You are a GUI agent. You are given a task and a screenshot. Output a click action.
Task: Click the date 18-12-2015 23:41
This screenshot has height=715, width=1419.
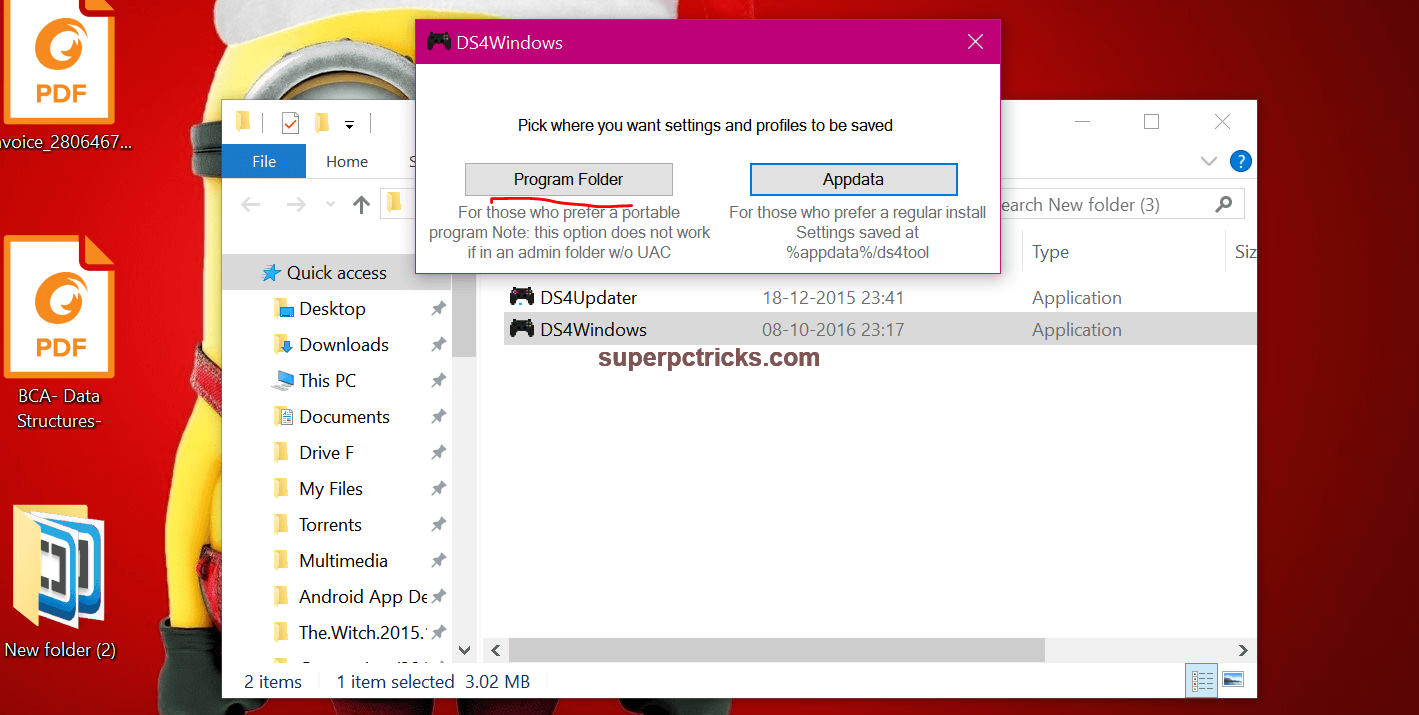(x=832, y=298)
